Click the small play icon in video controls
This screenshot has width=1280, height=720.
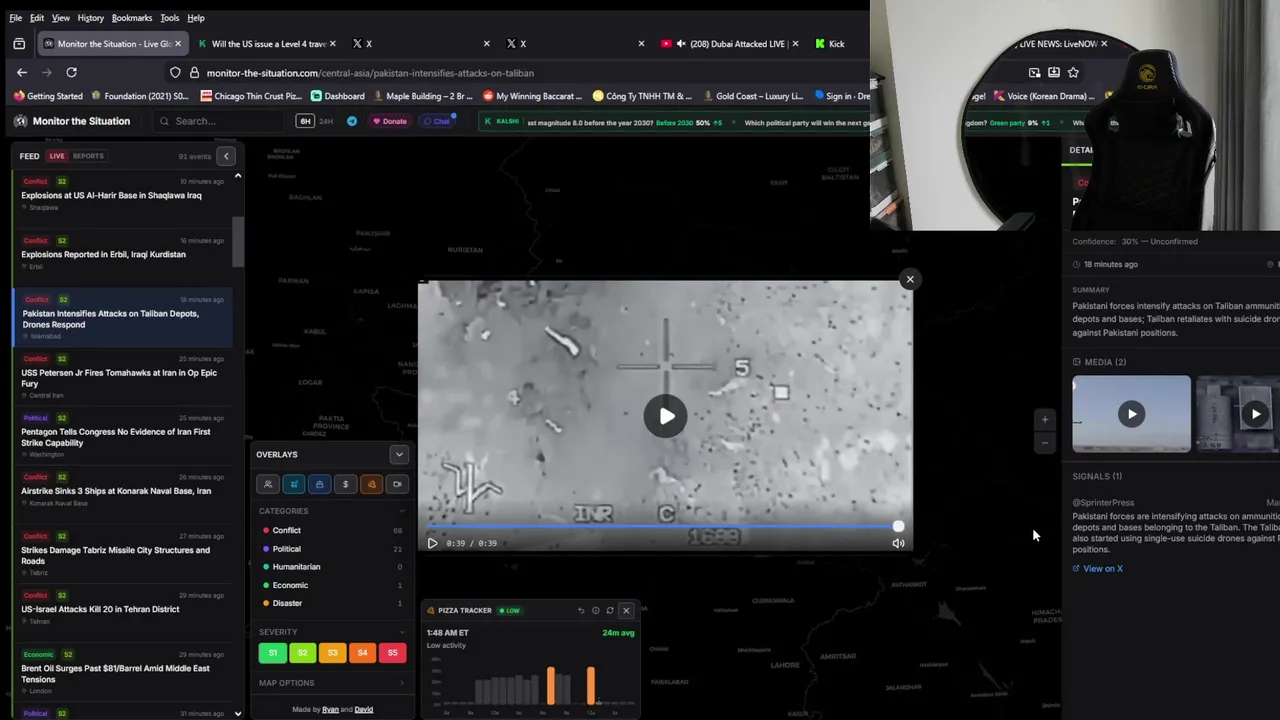[432, 543]
